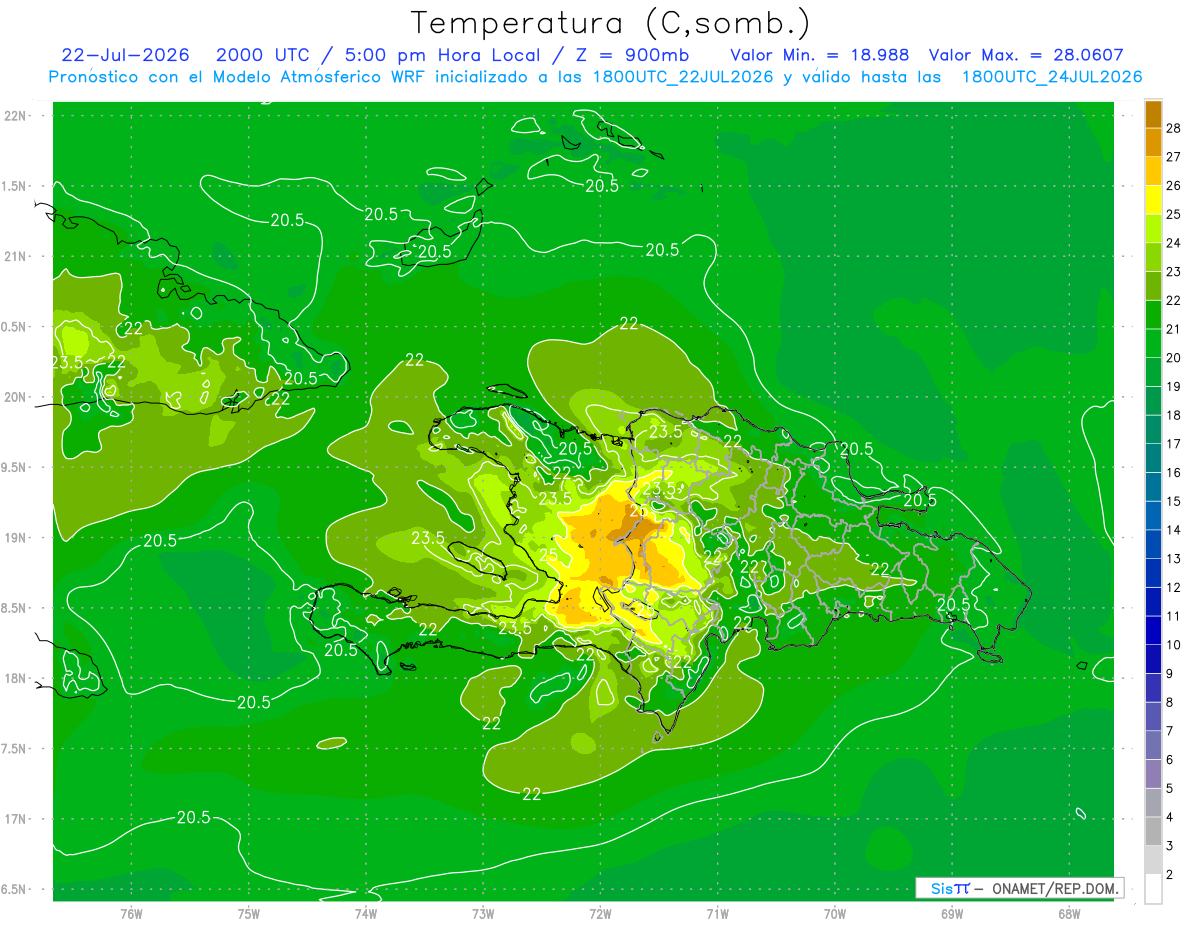The height and width of the screenshot is (927, 1200).
Task: Click the colorbar label "28"
Action: tap(1174, 128)
